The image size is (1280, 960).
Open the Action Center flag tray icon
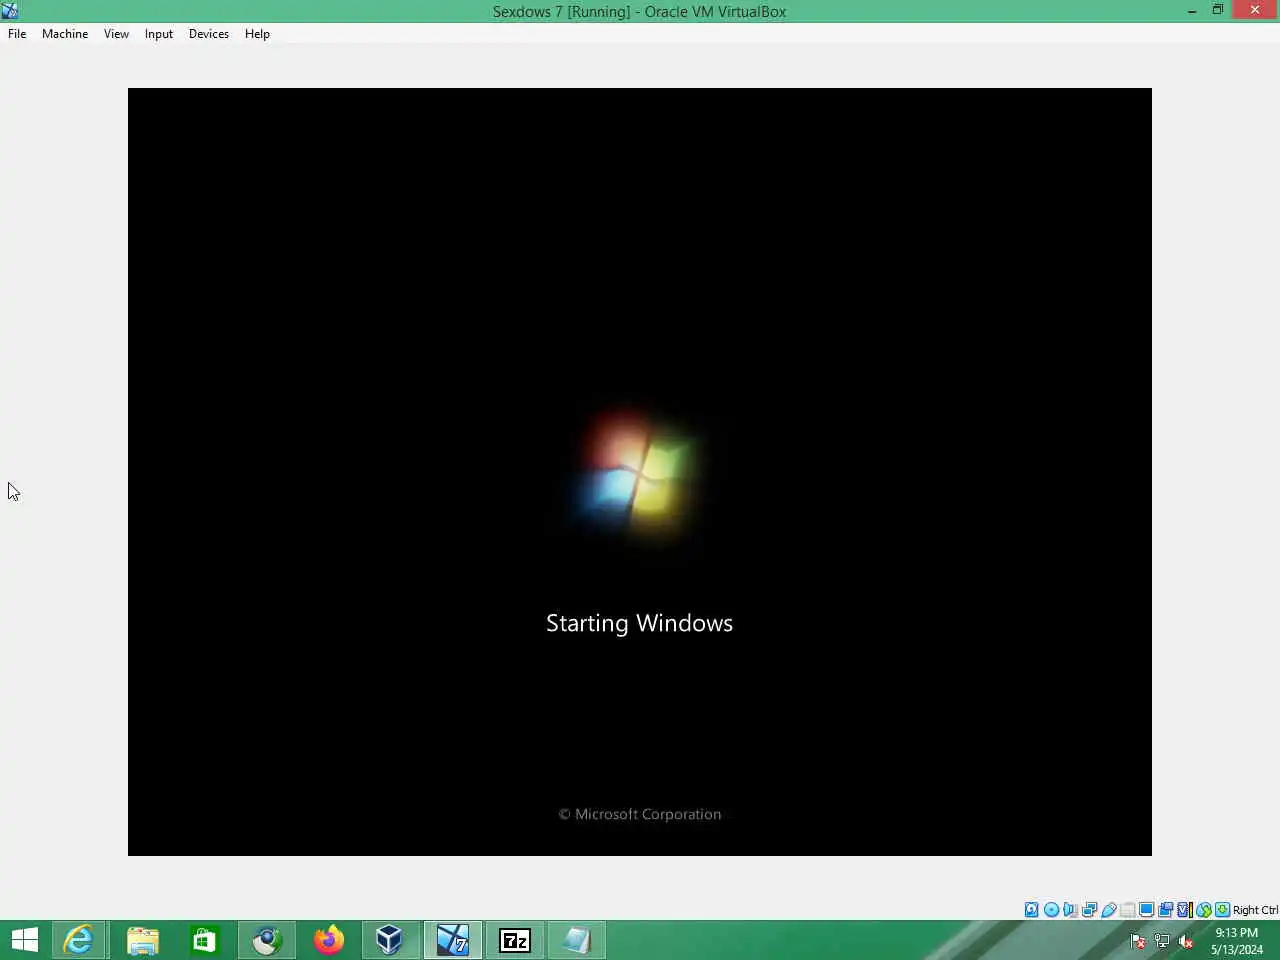click(1138, 941)
